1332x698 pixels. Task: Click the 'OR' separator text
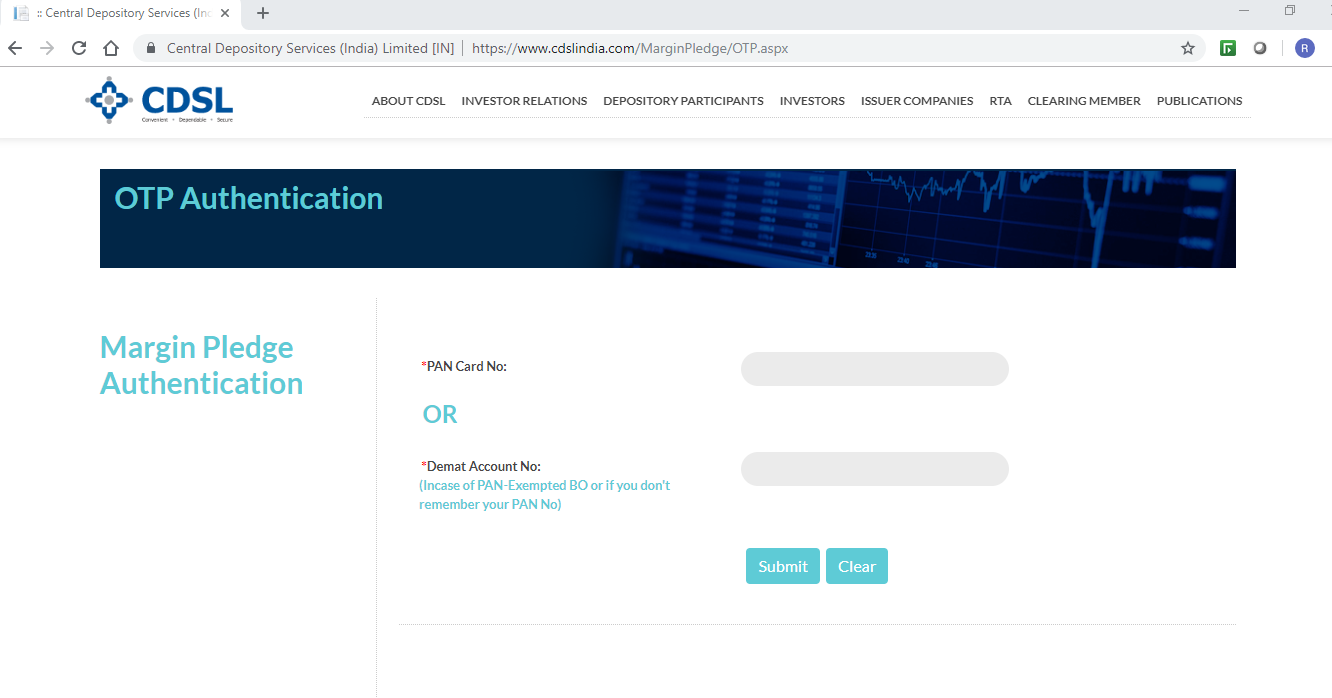tap(440, 415)
